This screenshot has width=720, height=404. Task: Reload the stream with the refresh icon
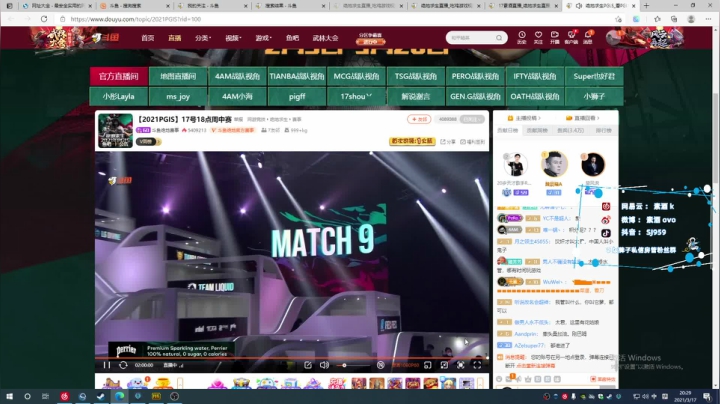pyautogui.click(x=123, y=365)
